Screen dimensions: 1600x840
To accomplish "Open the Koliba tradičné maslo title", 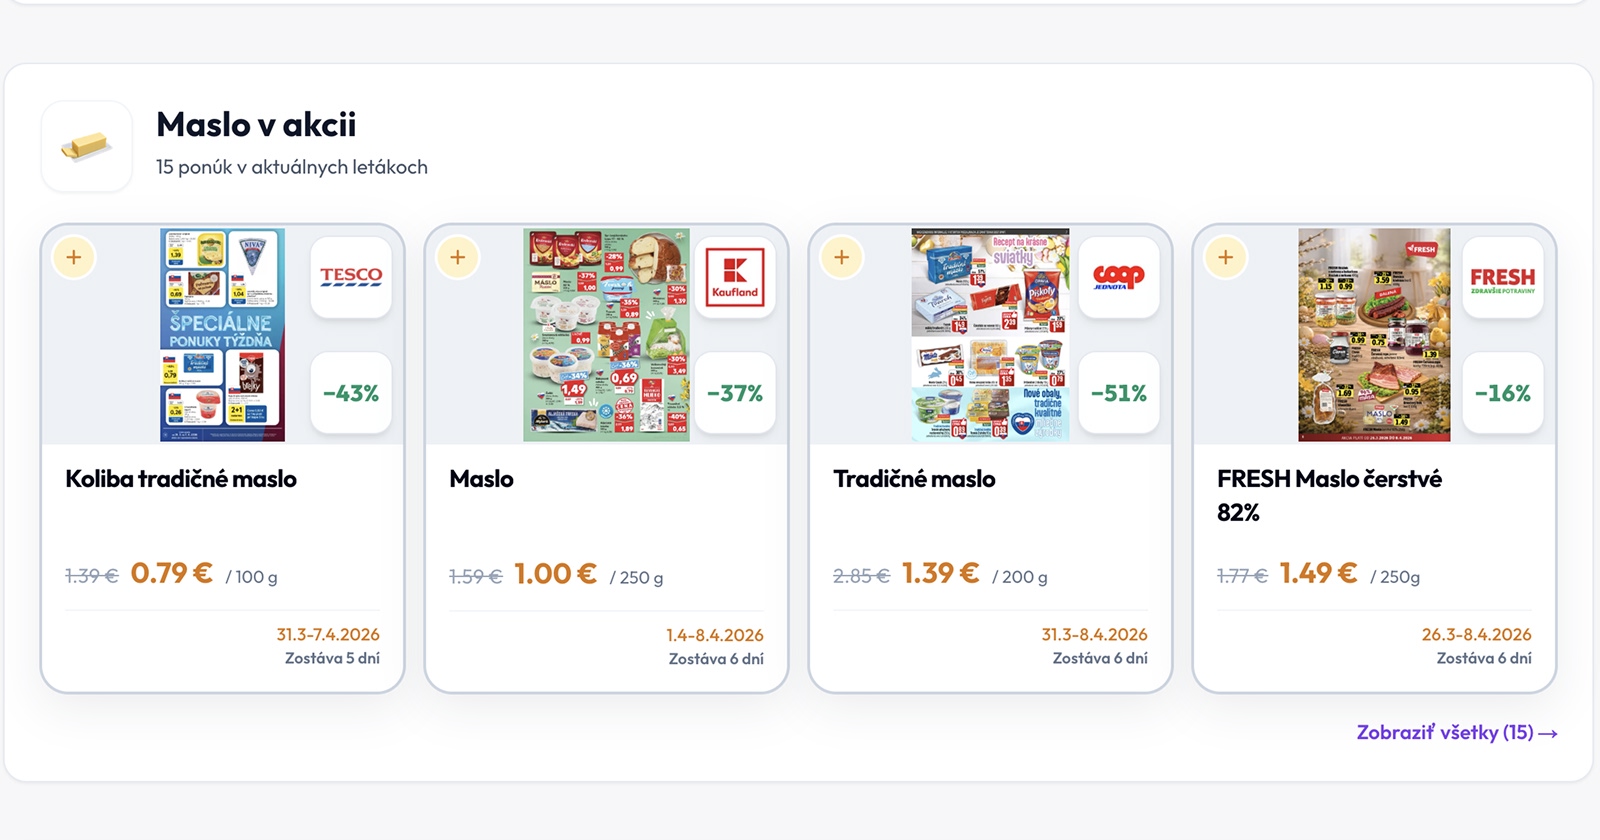I will pos(181,479).
